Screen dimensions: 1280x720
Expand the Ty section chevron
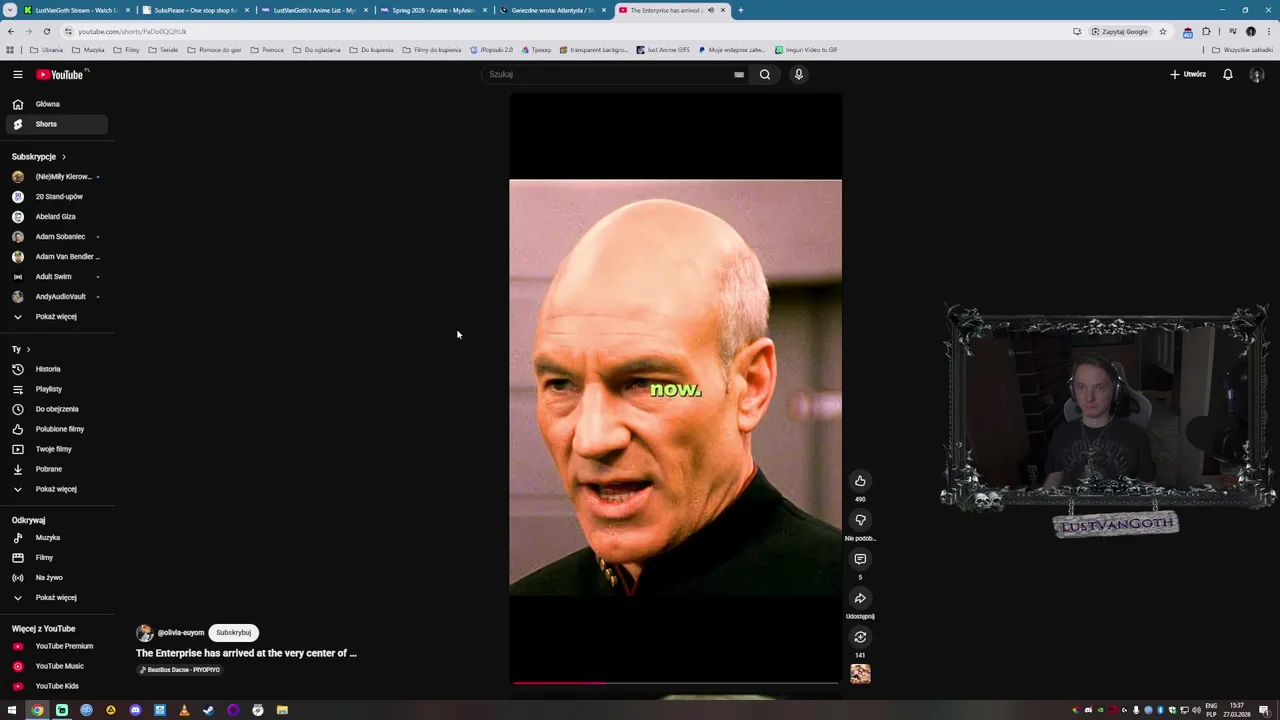[x=28, y=349]
